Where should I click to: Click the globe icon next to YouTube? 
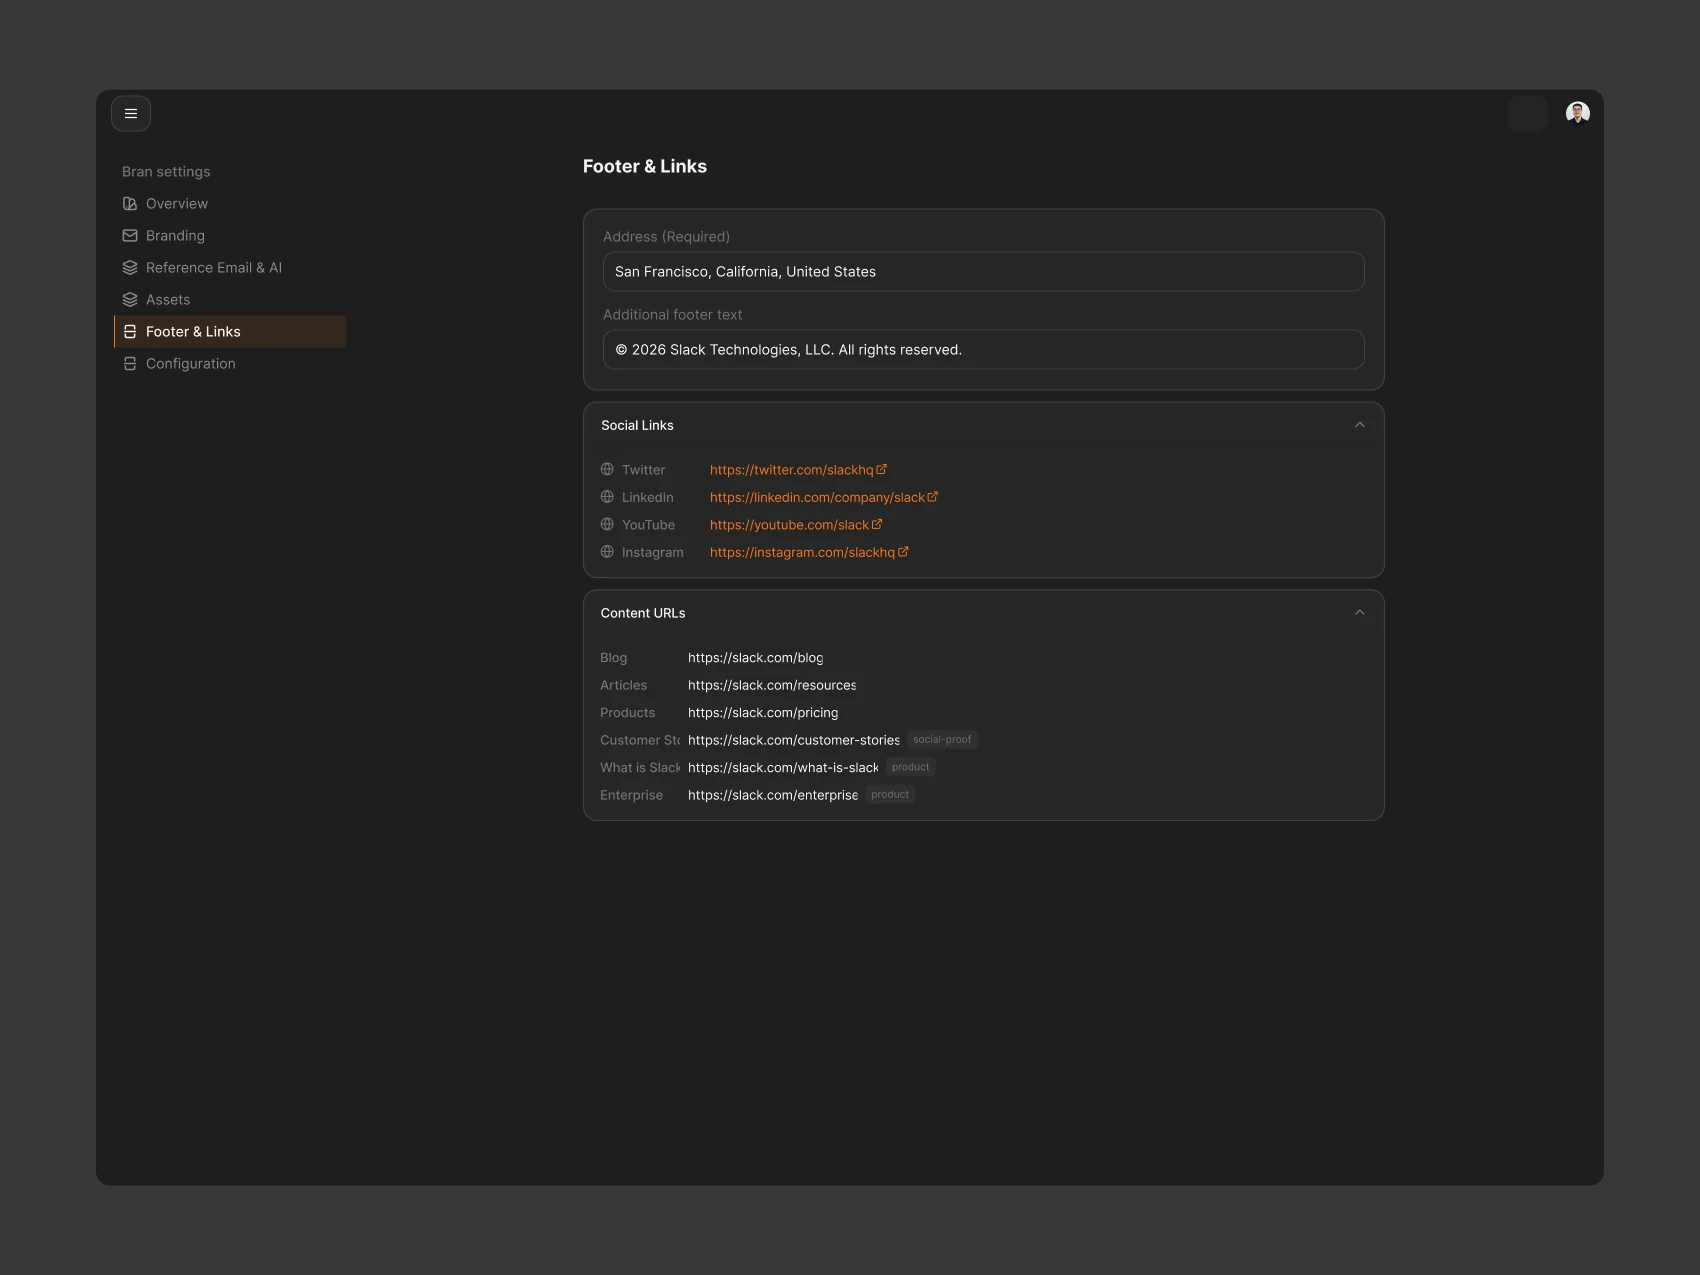607,525
